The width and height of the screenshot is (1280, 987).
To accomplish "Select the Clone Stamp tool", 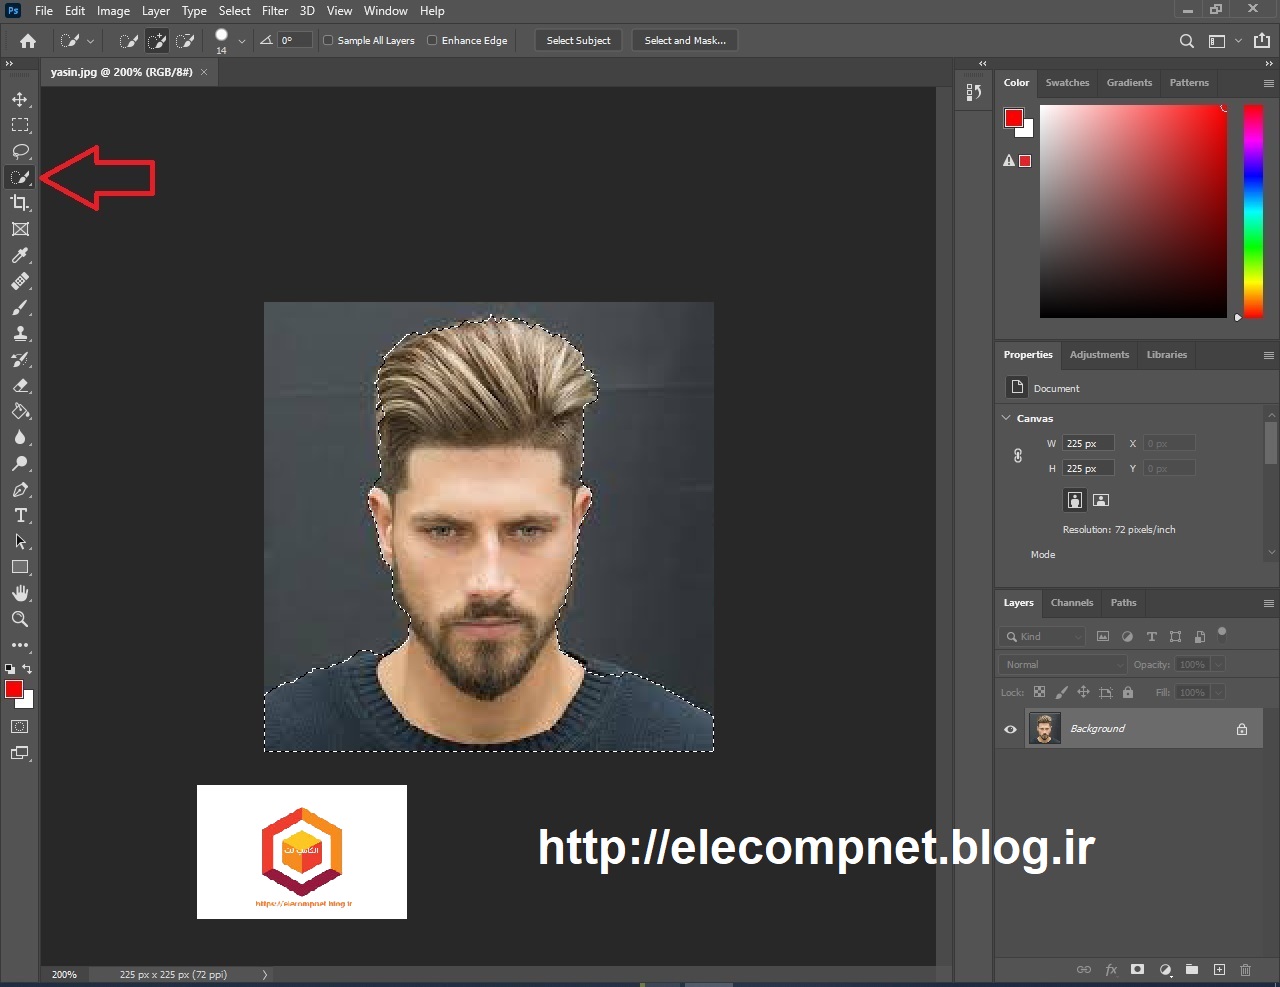I will (x=20, y=333).
